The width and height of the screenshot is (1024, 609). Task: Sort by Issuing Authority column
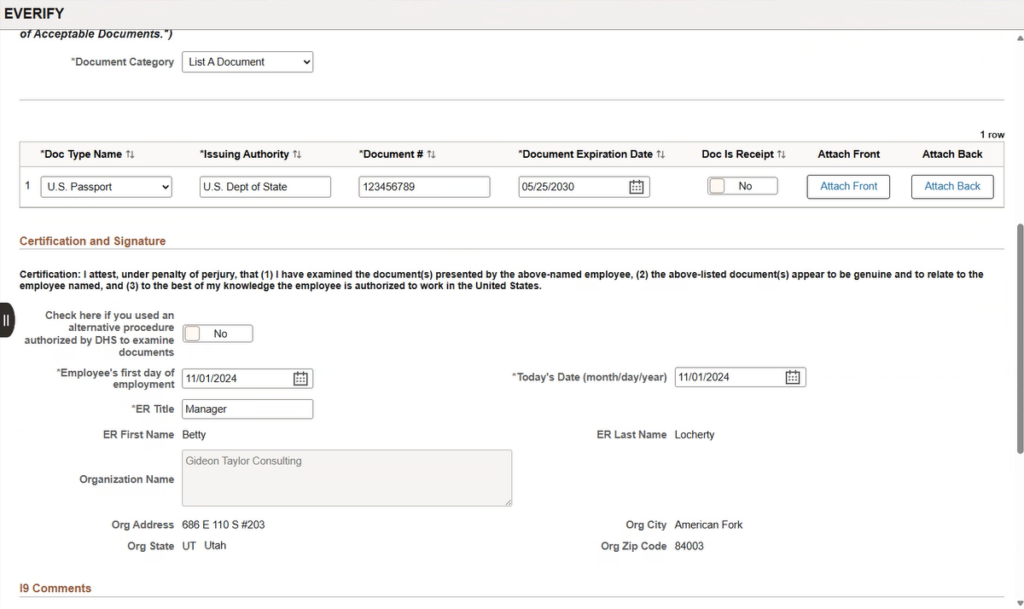(x=297, y=155)
